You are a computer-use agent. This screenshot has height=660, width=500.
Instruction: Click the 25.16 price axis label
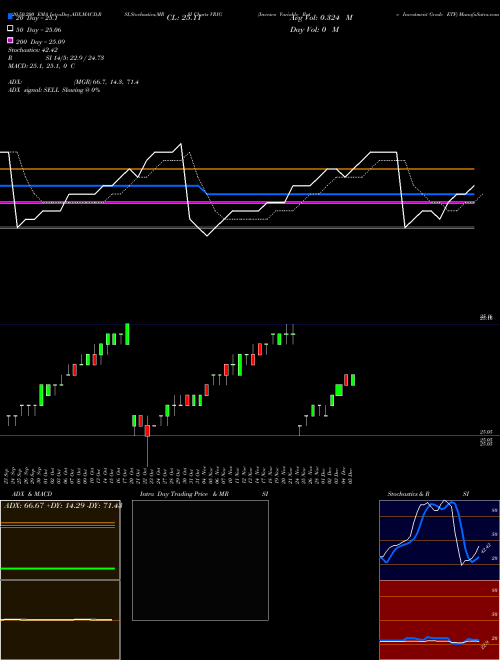(486, 318)
